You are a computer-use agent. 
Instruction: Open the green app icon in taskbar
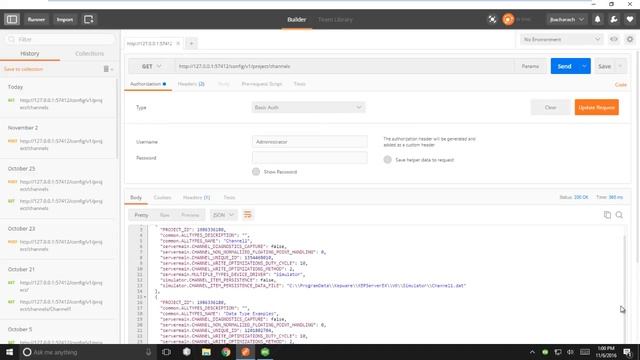265,352
